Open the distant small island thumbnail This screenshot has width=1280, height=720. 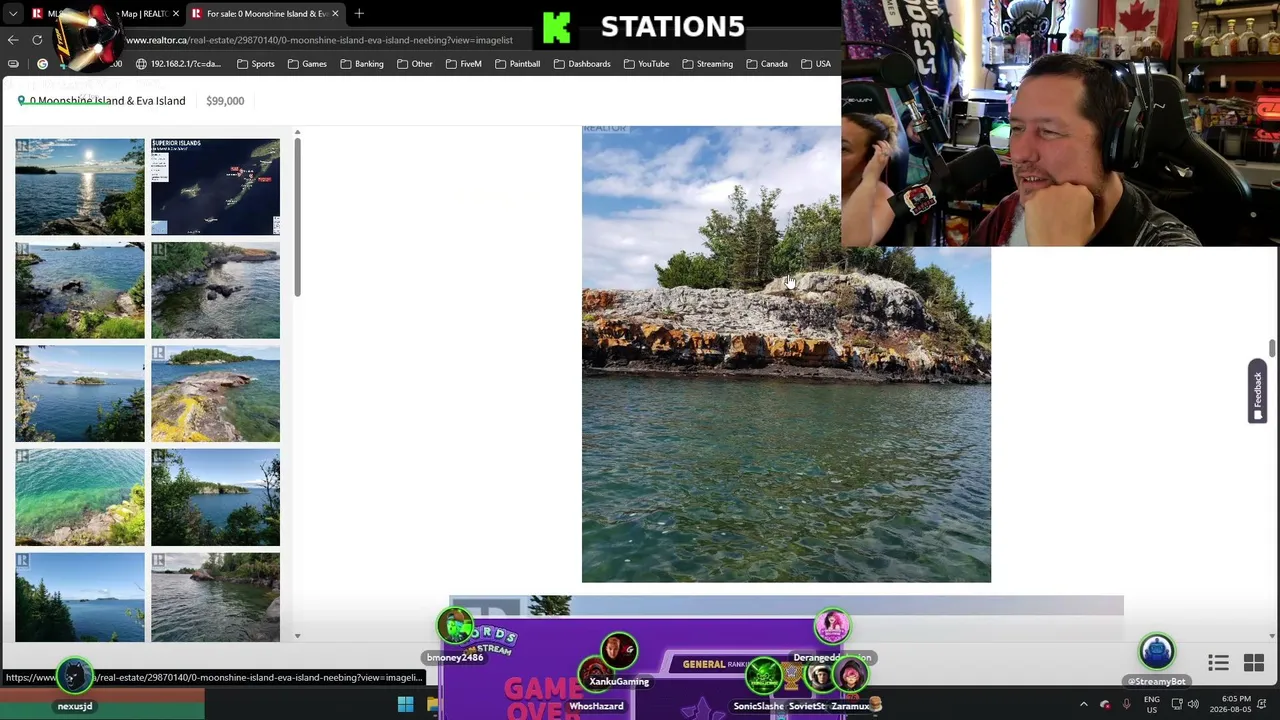pyautogui.click(x=80, y=394)
